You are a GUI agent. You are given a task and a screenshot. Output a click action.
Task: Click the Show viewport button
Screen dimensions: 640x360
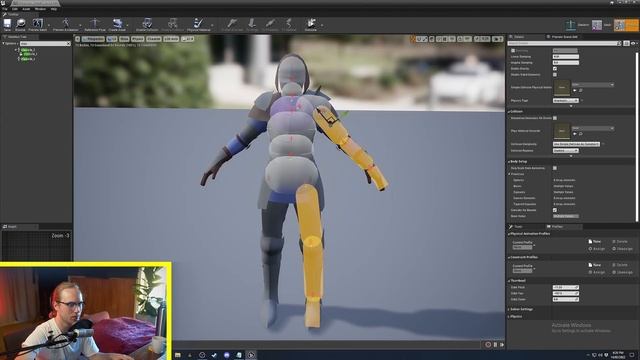coord(124,39)
